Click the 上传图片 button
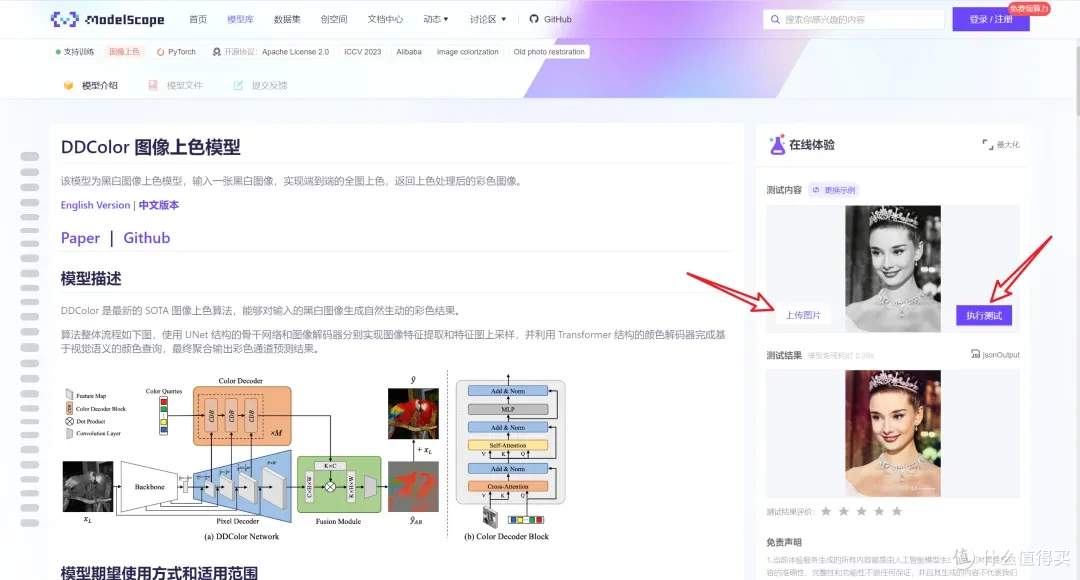This screenshot has height=580, width=1080. [x=803, y=315]
